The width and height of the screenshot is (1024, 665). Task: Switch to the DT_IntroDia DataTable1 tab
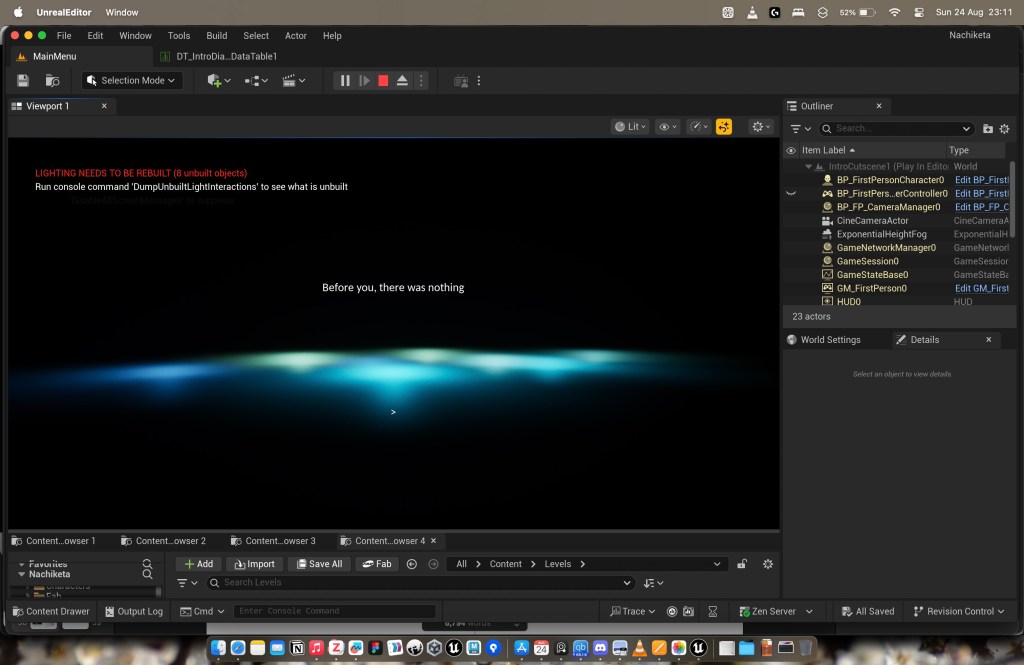point(226,56)
